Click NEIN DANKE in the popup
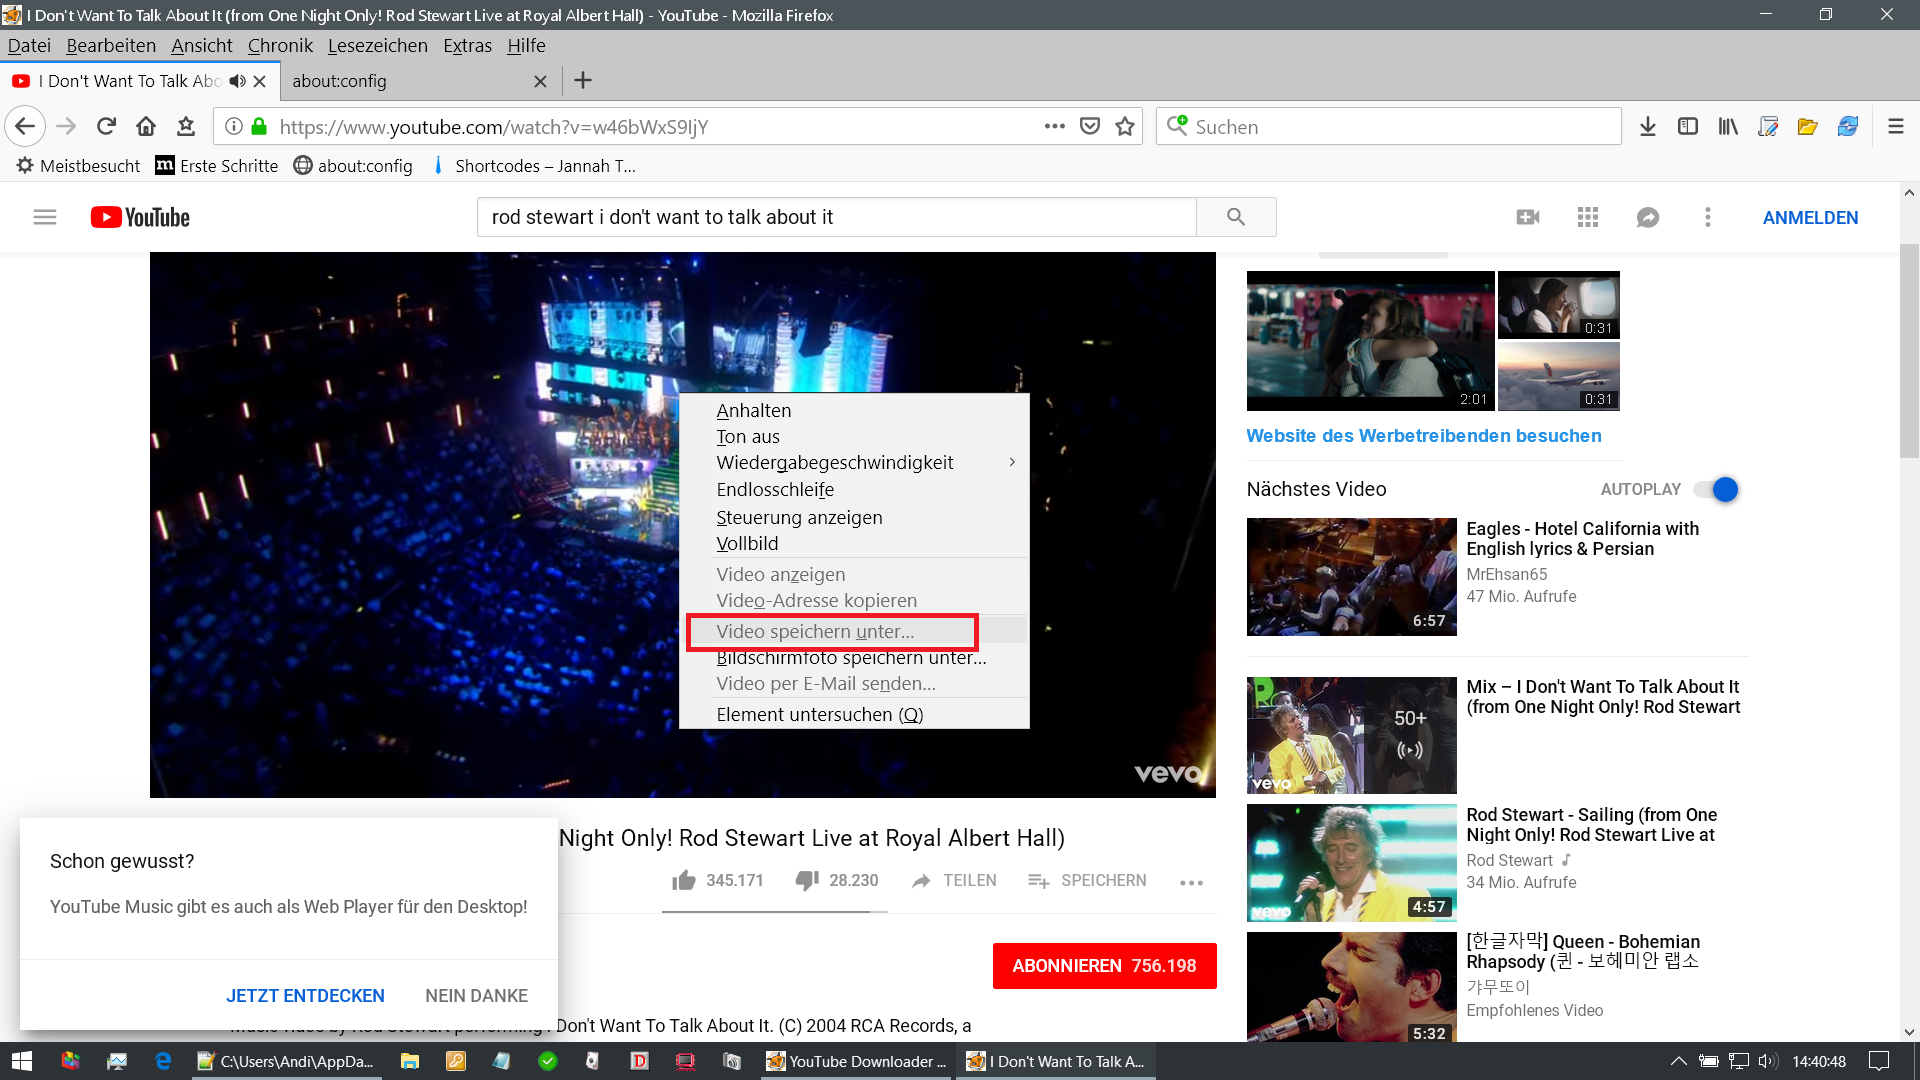The width and height of the screenshot is (1920, 1080). click(x=476, y=995)
